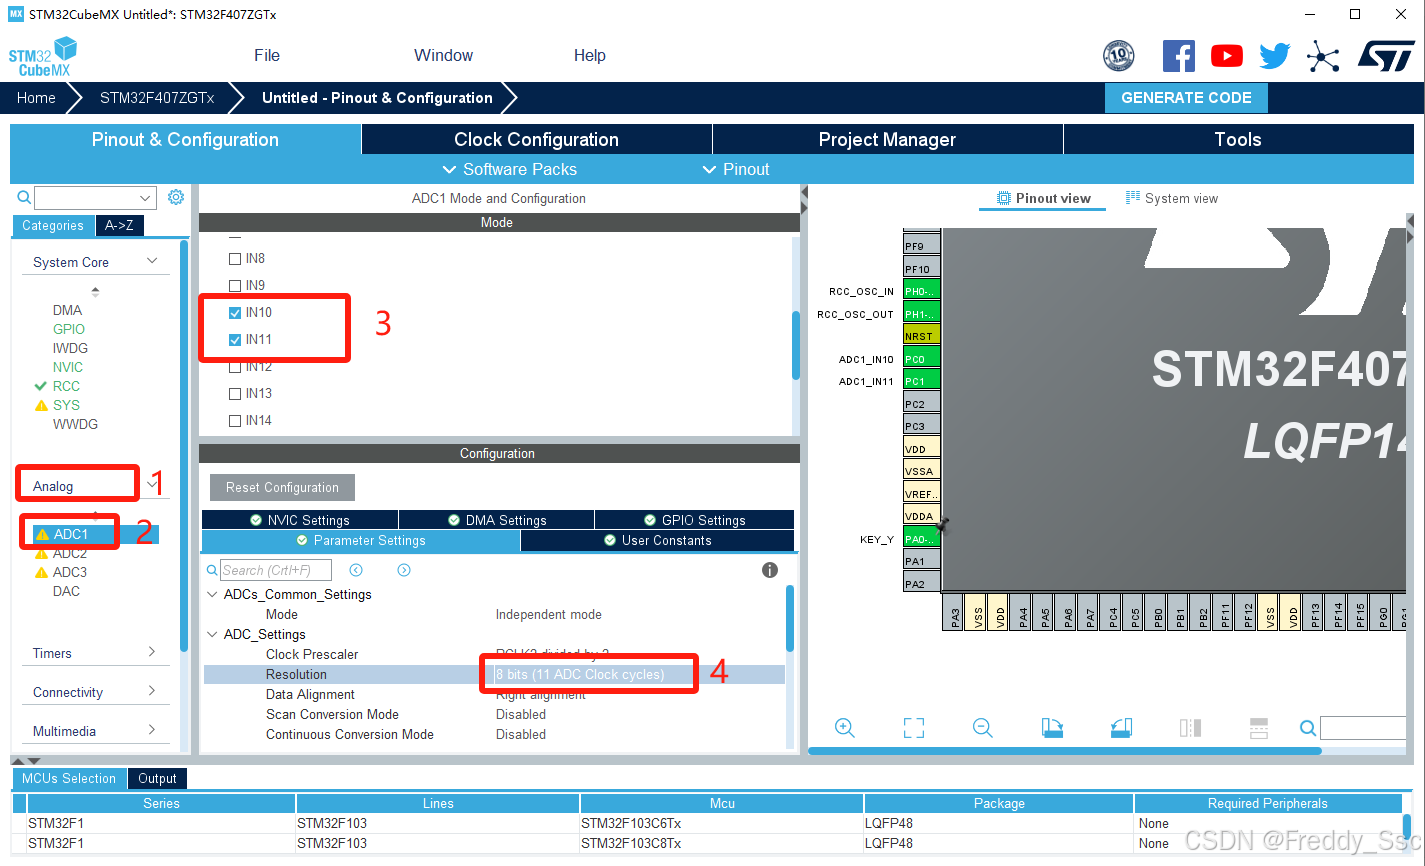The width and height of the screenshot is (1425, 866).
Task: Rotate the chip clockwise icon
Action: 1052,728
